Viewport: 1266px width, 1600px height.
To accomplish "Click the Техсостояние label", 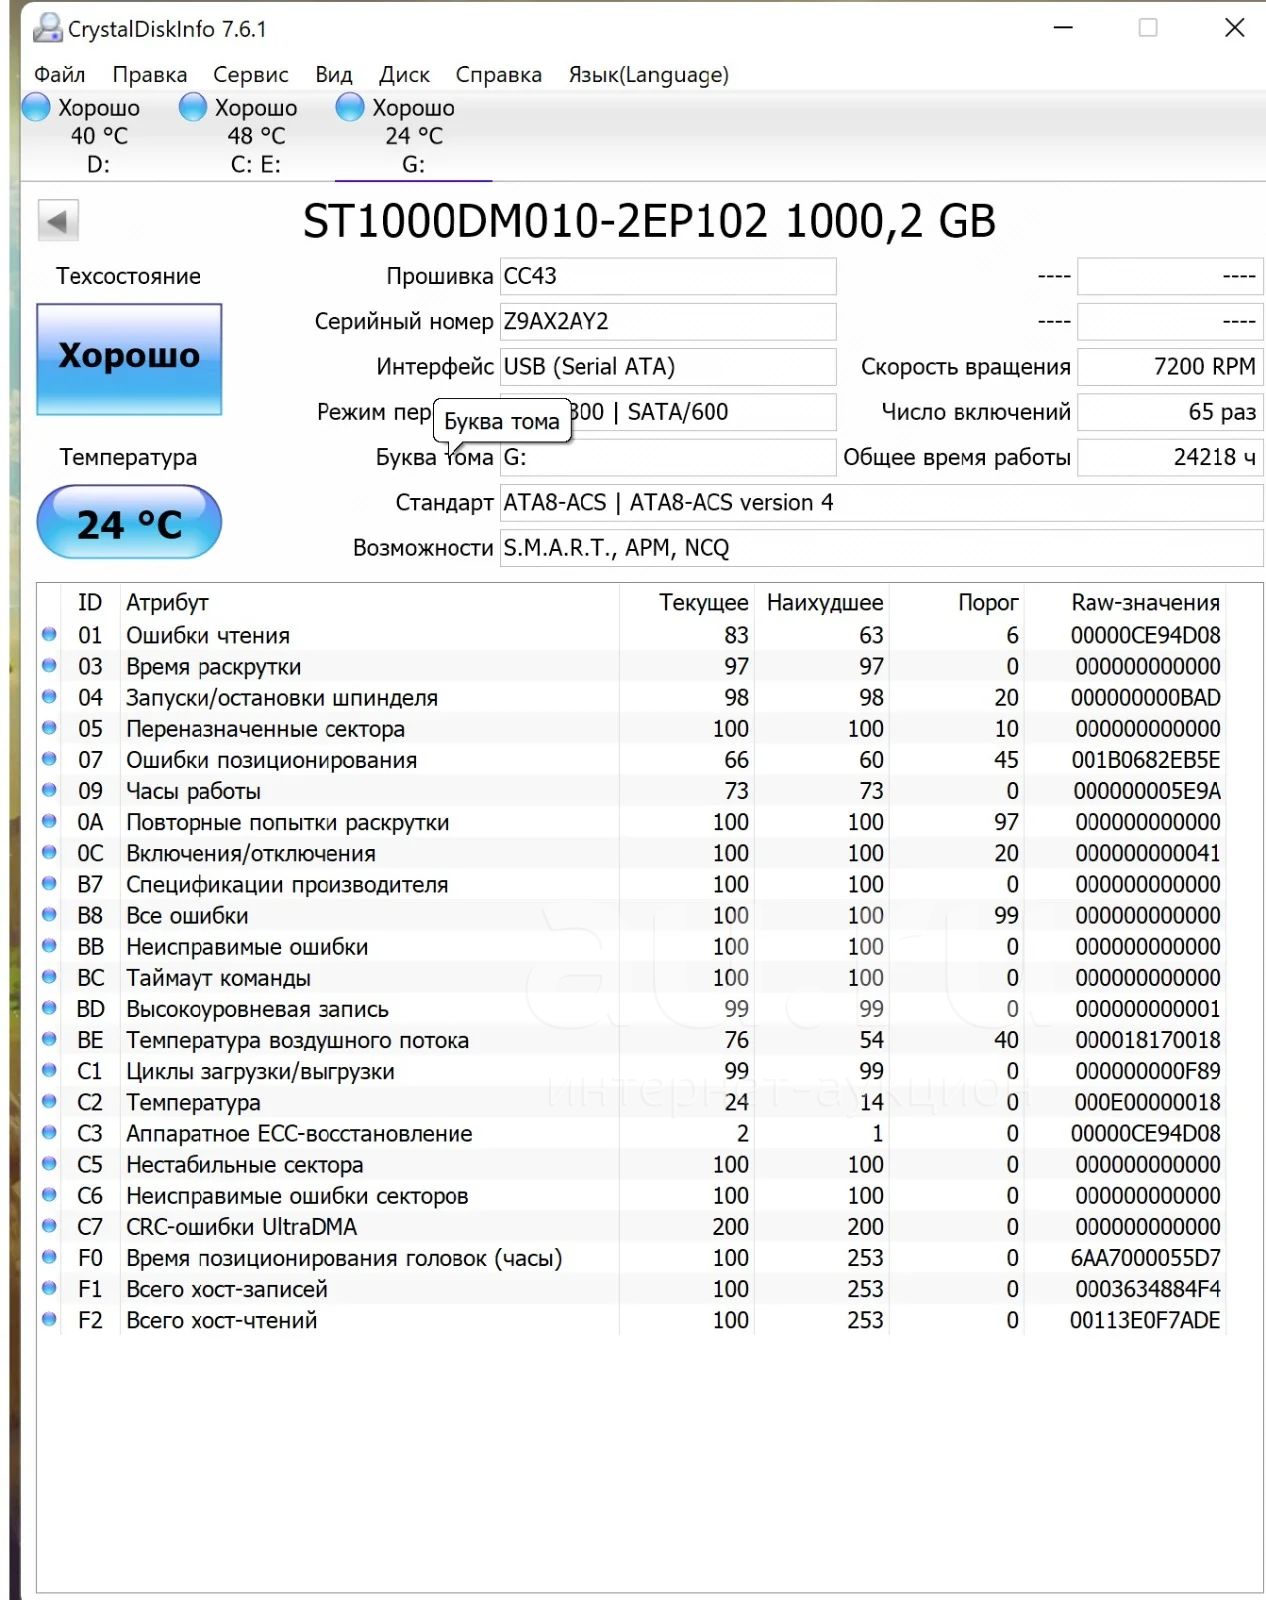I will (x=128, y=276).
